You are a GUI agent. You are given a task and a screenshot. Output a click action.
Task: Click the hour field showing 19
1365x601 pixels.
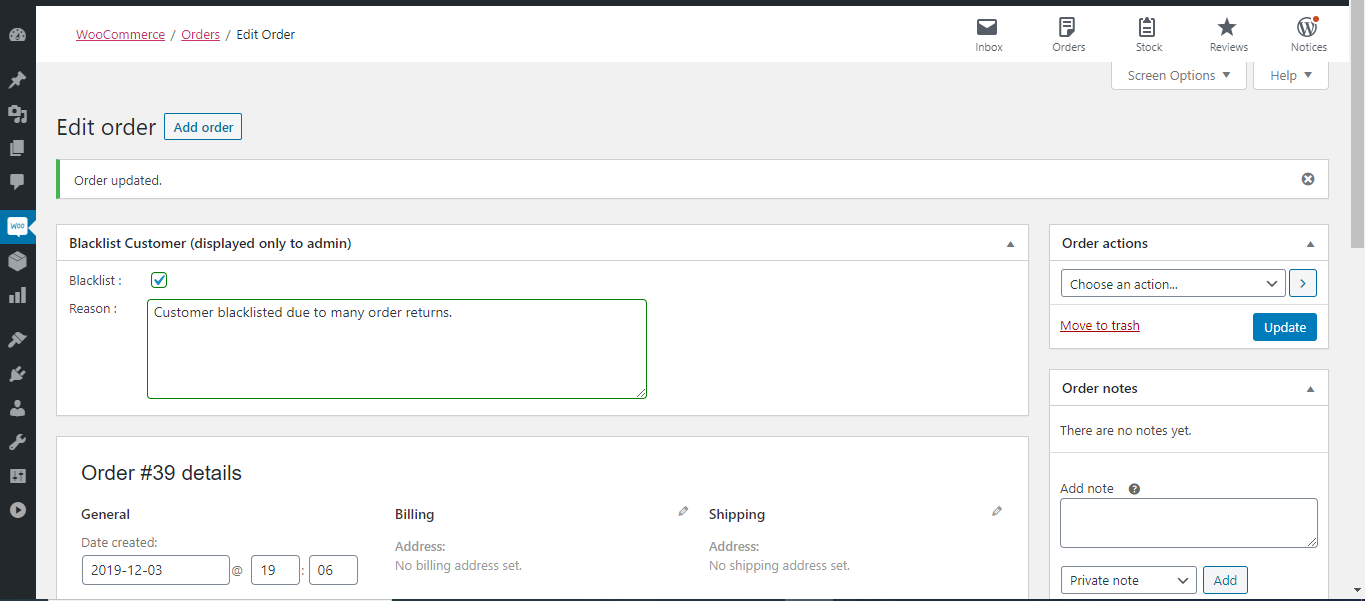point(275,570)
